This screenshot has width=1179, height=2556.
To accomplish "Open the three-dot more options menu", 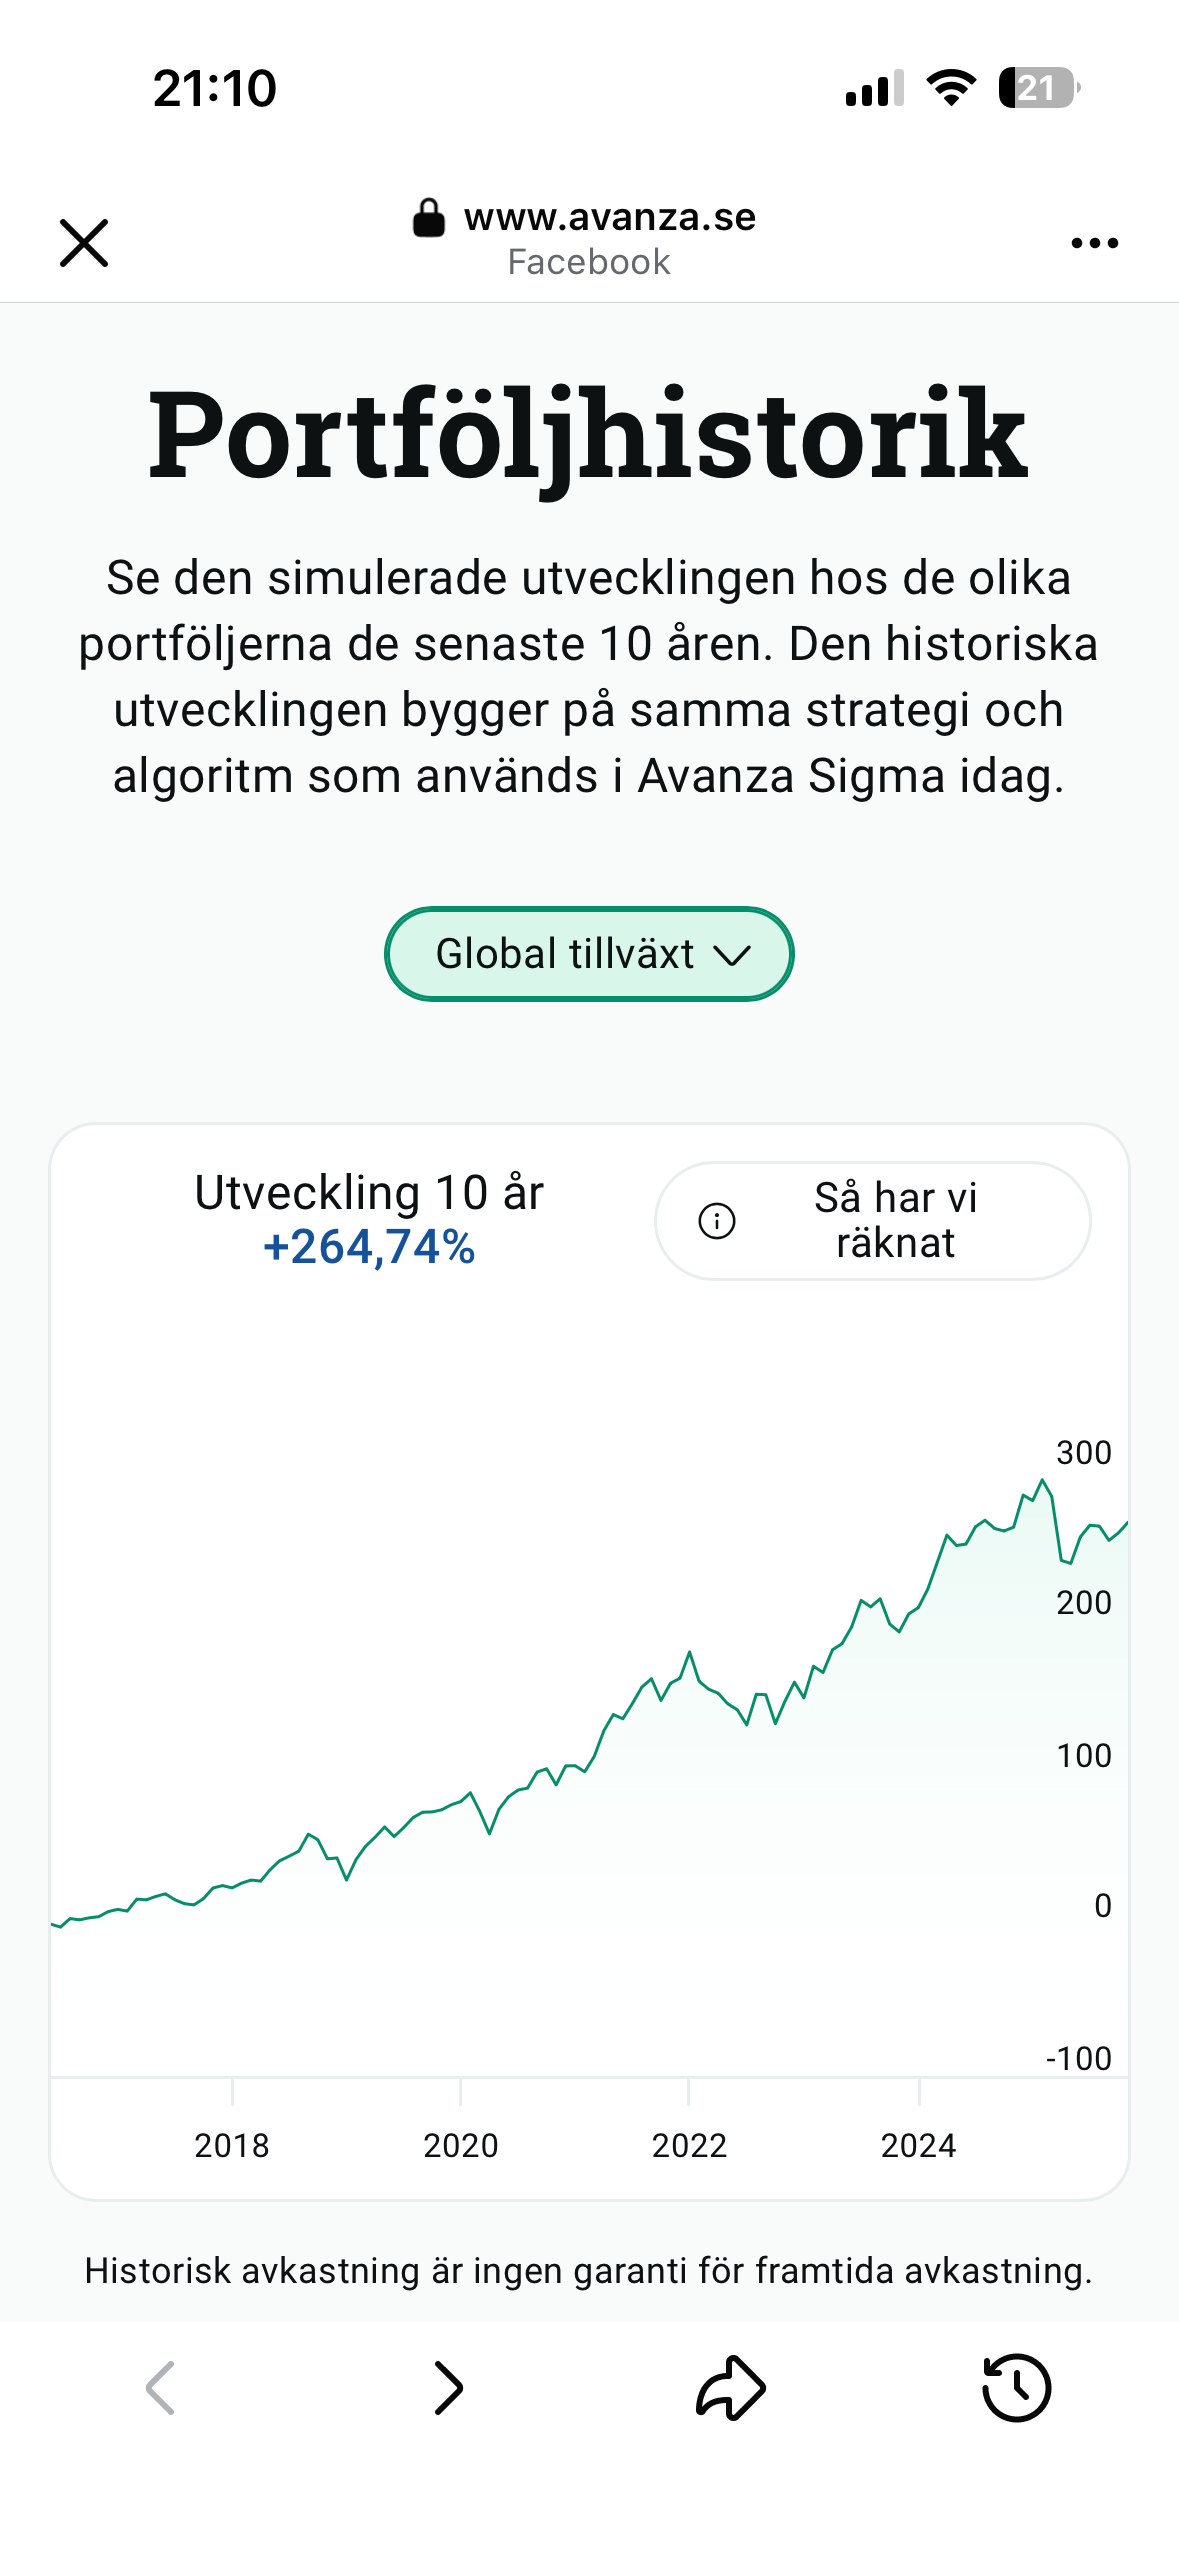I will (x=1094, y=243).
